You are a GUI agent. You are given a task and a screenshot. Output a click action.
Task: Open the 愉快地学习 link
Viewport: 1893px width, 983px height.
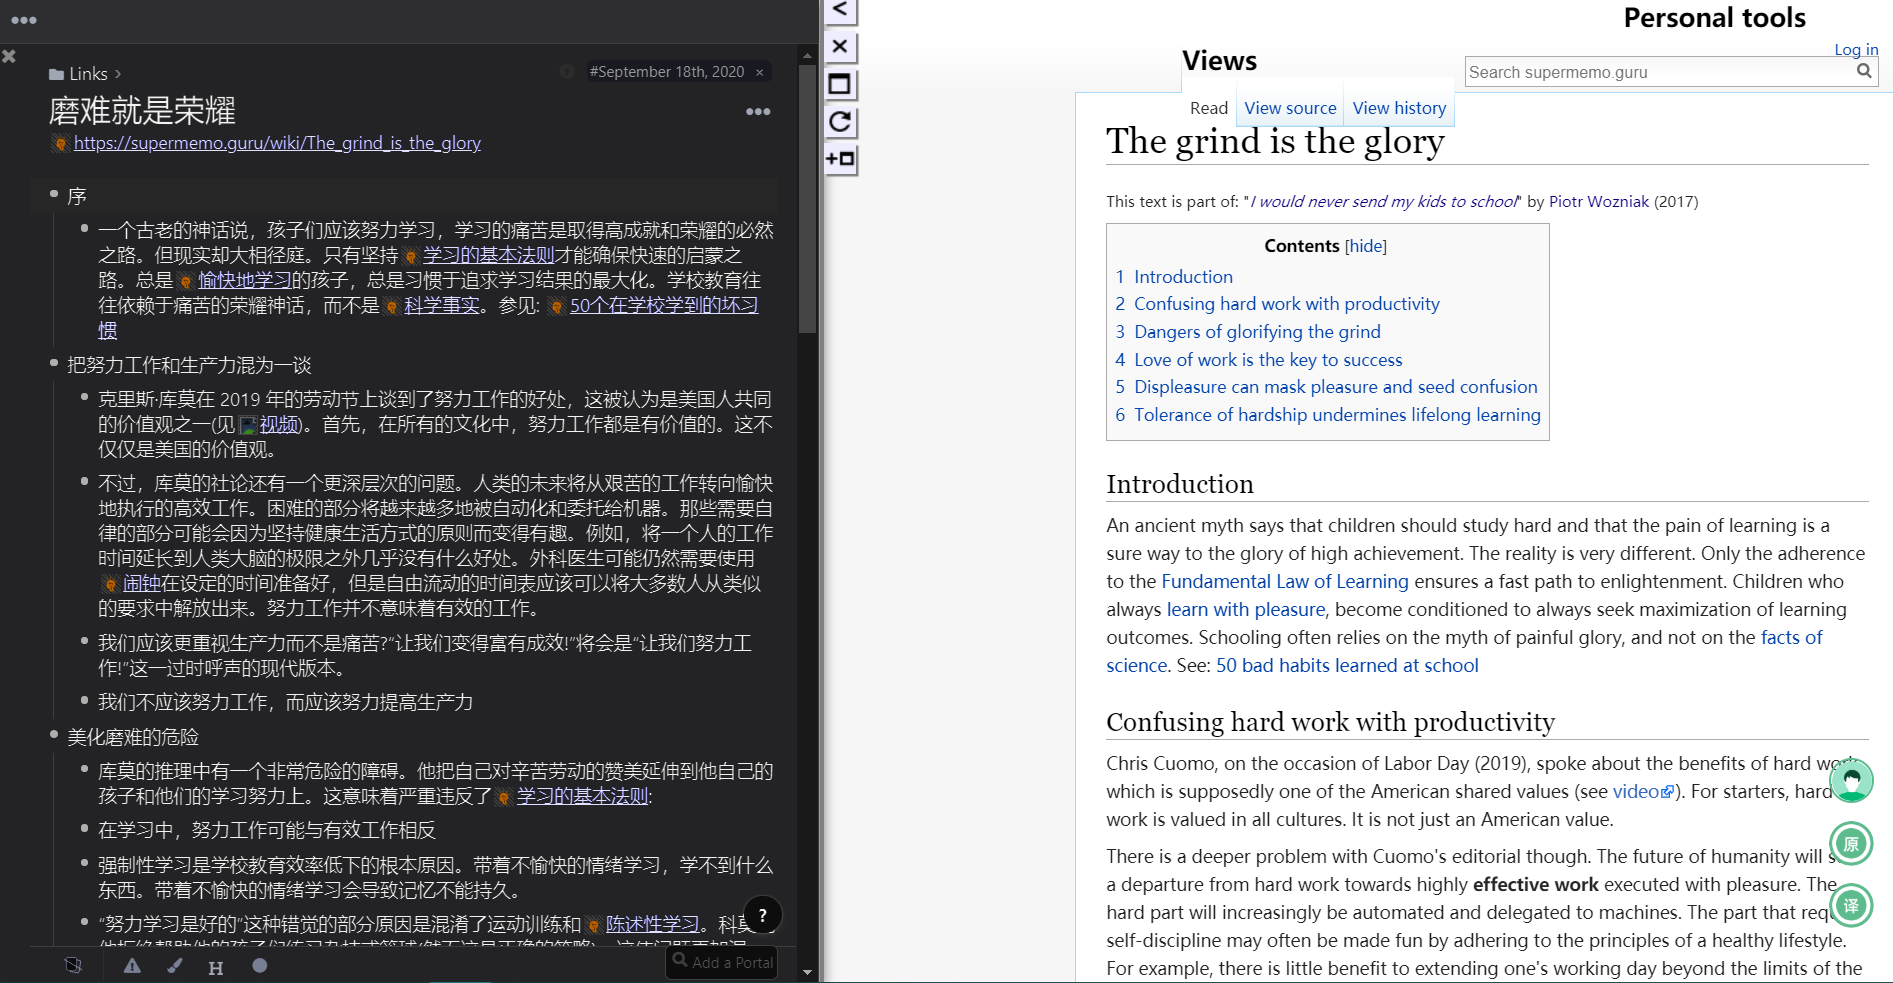tap(244, 280)
